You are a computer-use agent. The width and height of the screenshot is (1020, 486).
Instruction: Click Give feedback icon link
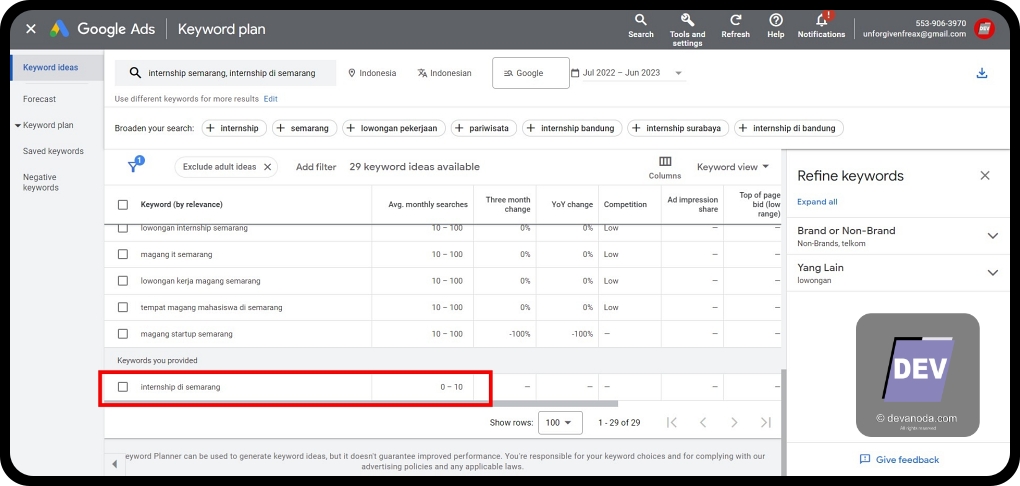899,459
